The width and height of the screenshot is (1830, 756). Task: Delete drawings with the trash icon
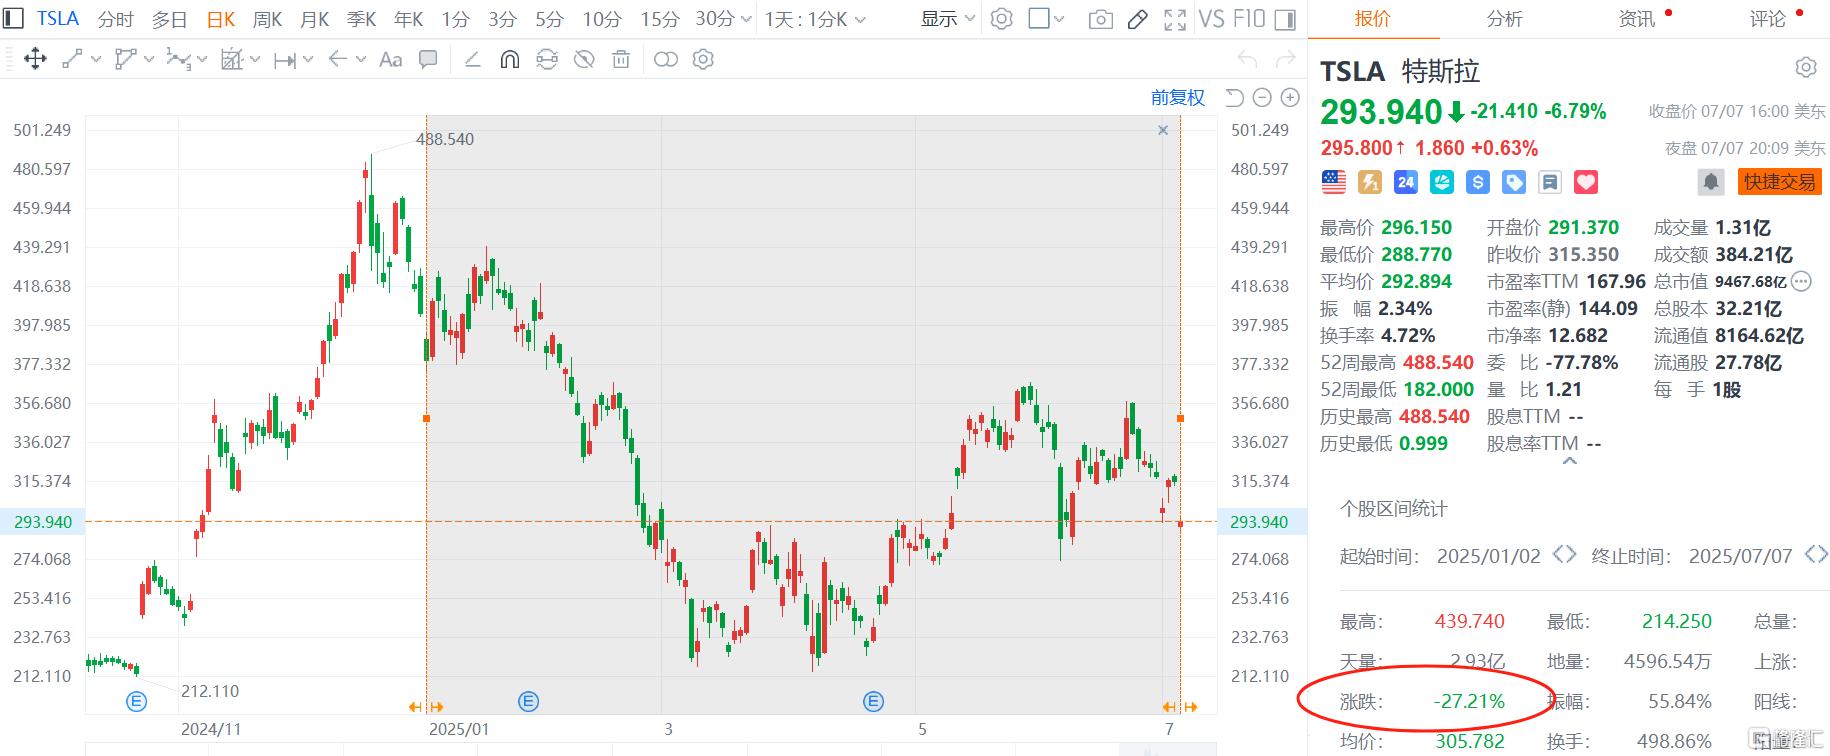(621, 60)
